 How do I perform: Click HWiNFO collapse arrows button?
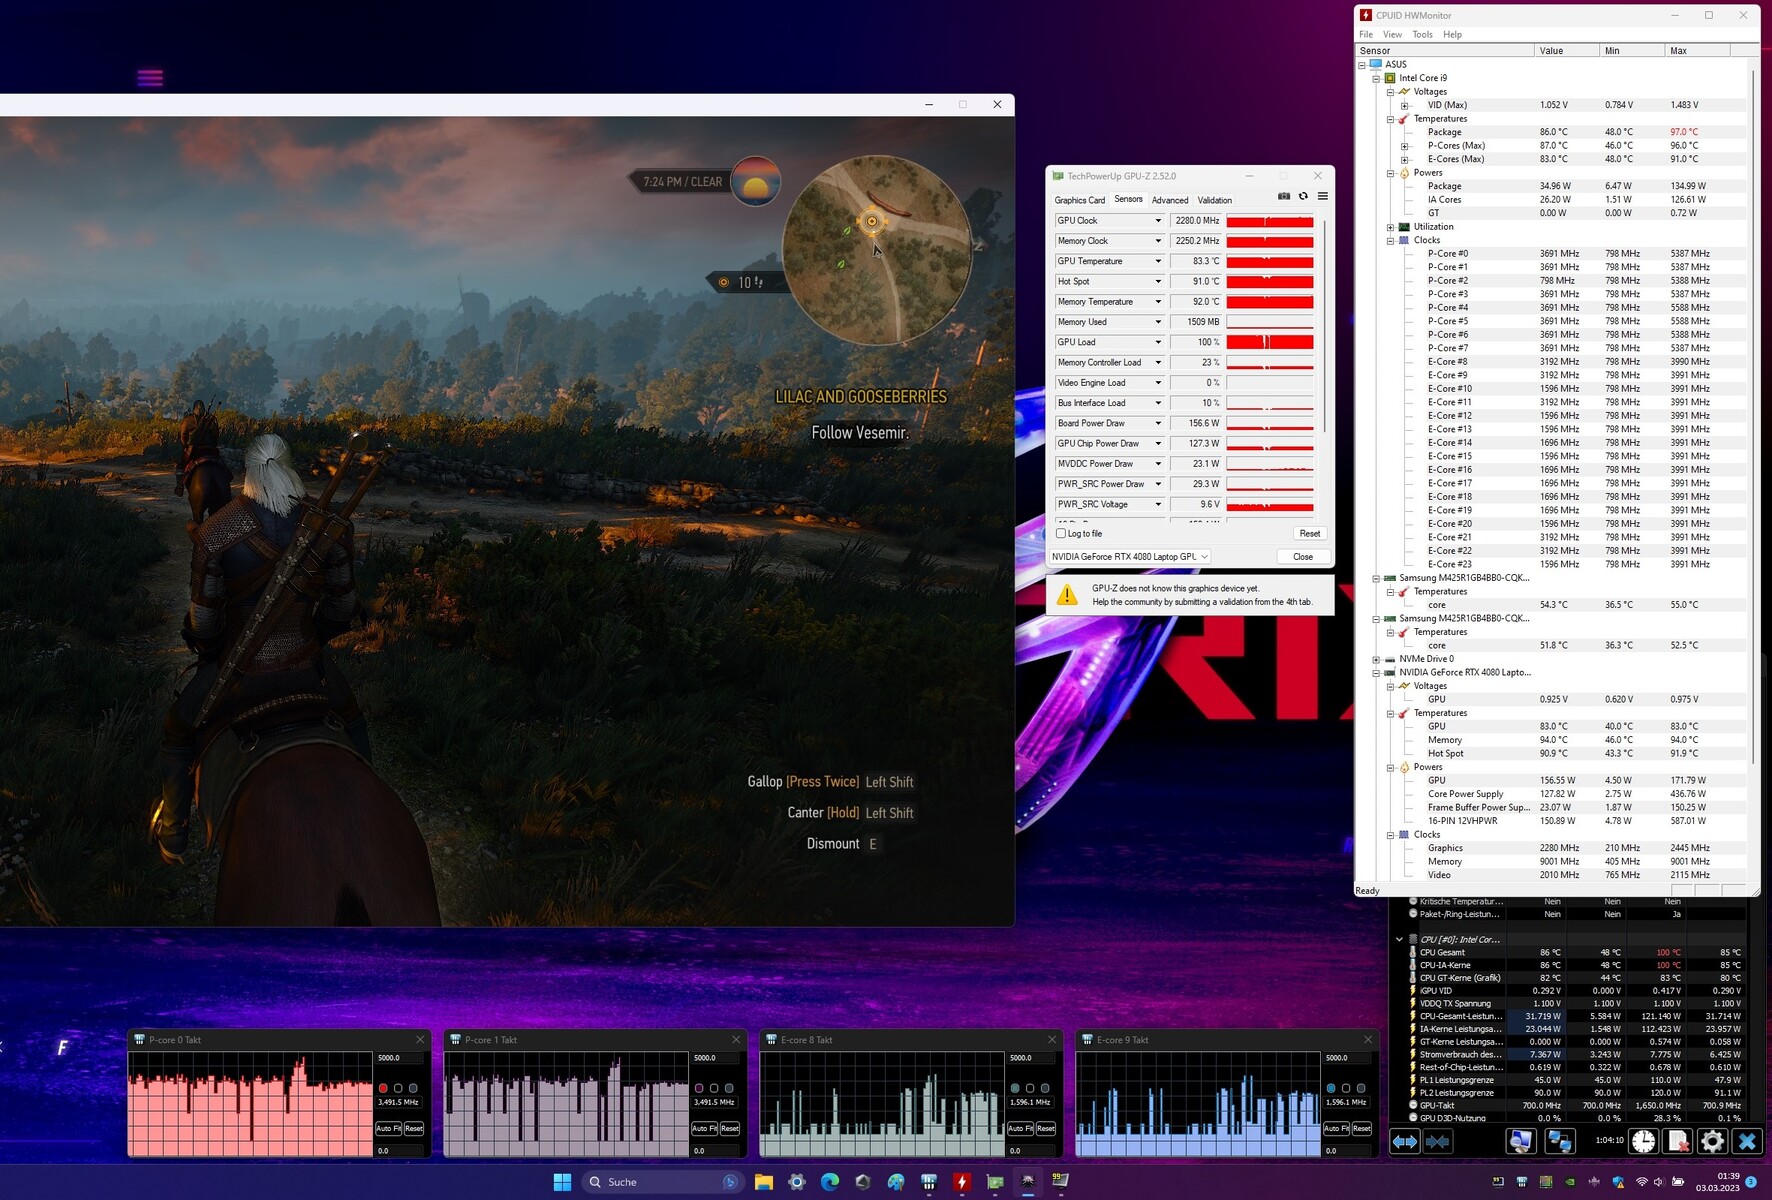[x=1438, y=1141]
